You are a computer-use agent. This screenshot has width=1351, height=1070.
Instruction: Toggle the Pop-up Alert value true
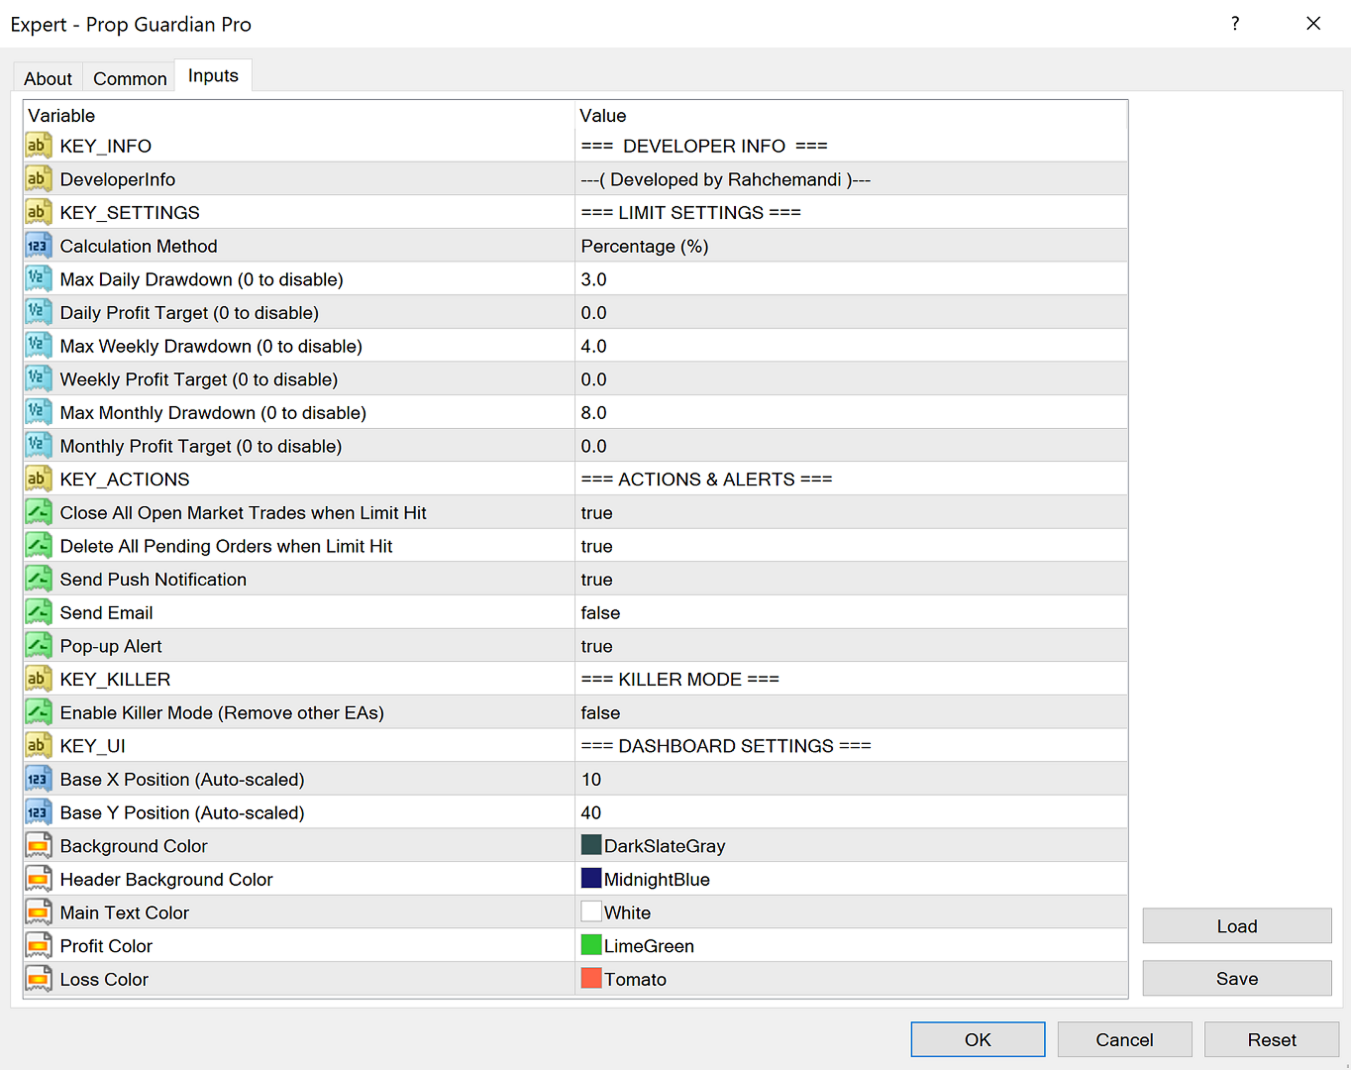[x=851, y=646]
